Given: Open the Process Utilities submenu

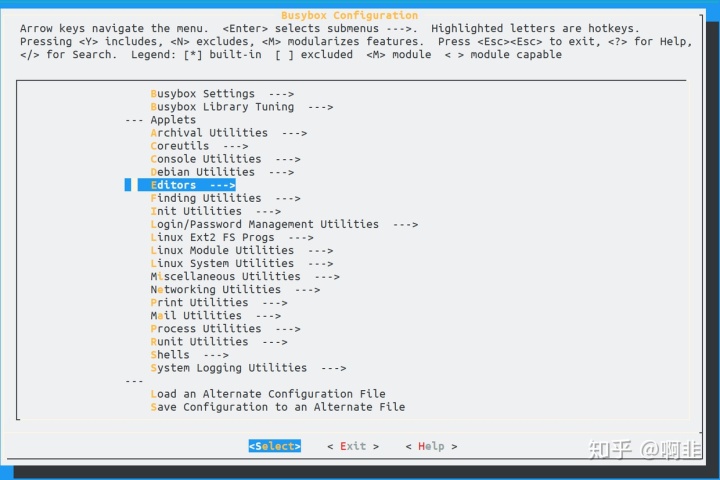Looking at the screenshot, I should pos(225,329).
